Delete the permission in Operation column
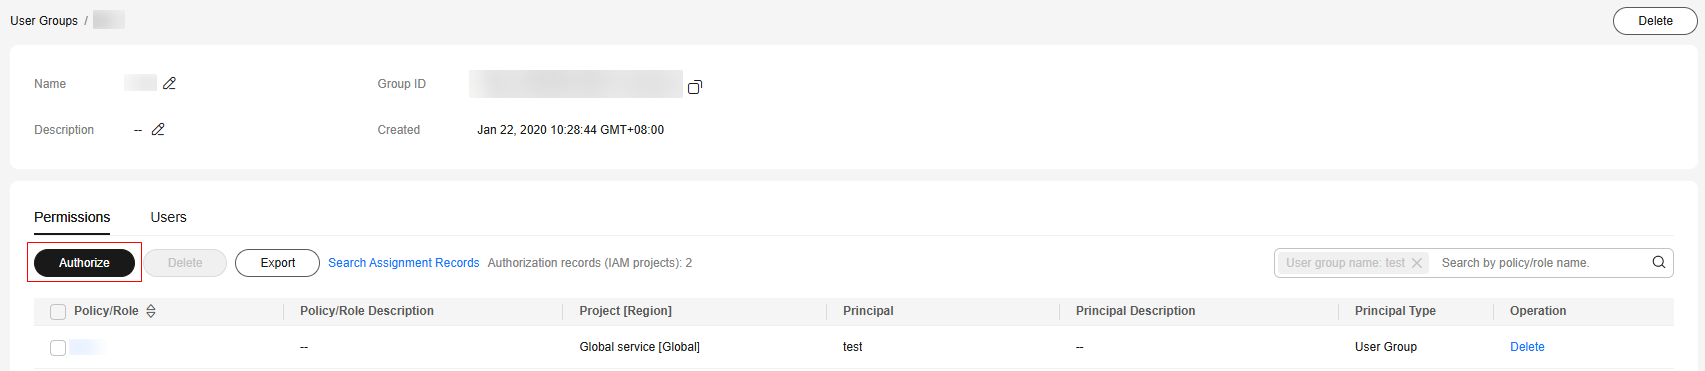The image size is (1705, 371). (1527, 347)
